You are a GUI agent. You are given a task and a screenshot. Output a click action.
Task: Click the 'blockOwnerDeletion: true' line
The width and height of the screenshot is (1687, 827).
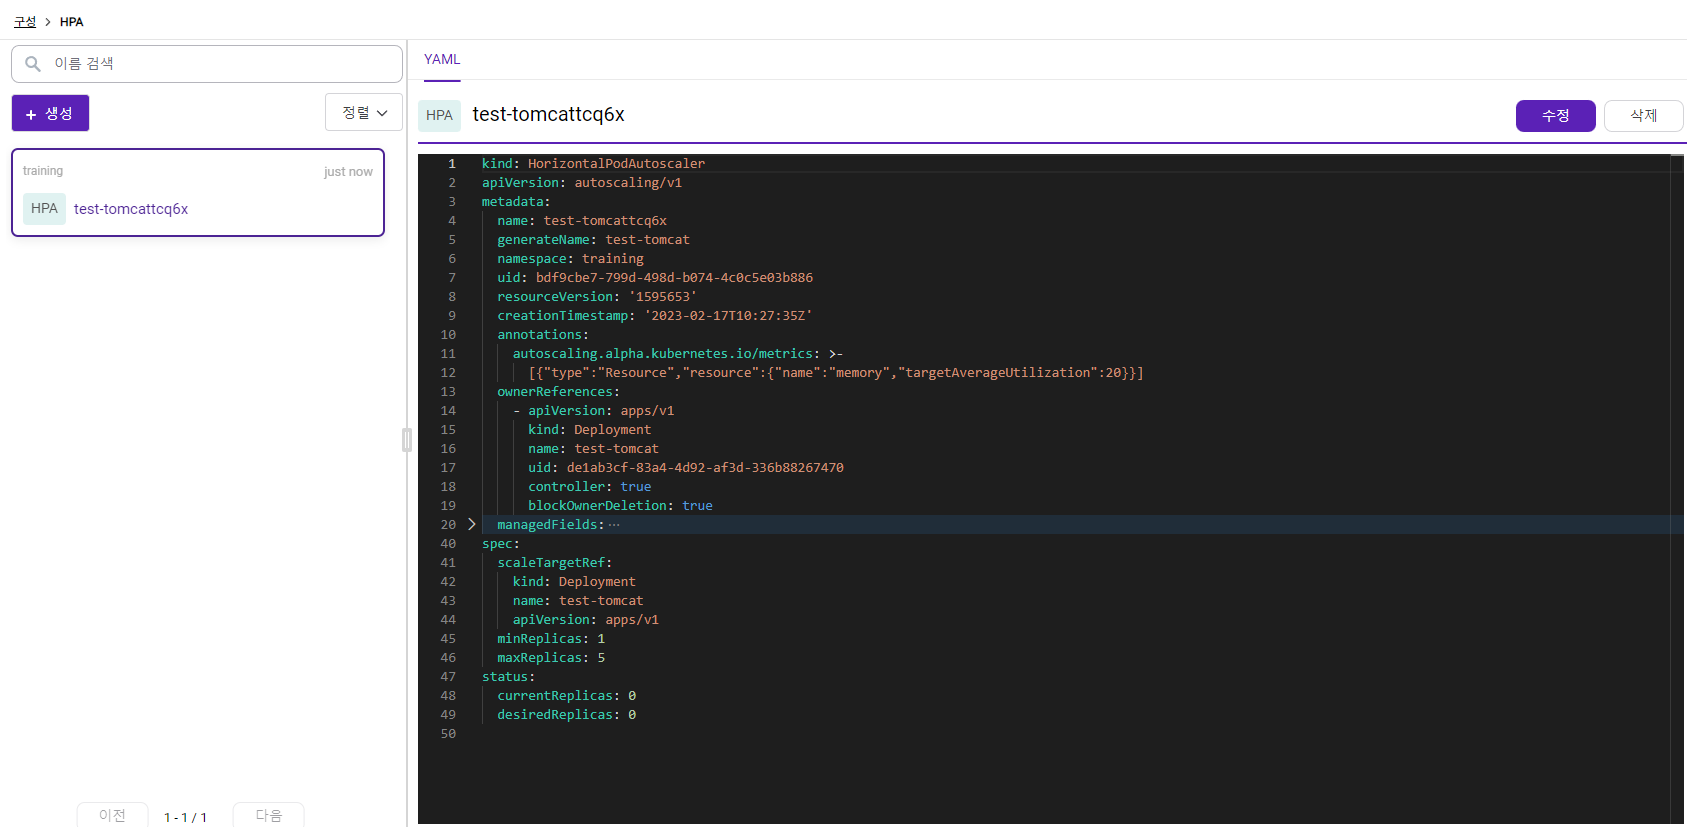pyautogui.click(x=620, y=505)
